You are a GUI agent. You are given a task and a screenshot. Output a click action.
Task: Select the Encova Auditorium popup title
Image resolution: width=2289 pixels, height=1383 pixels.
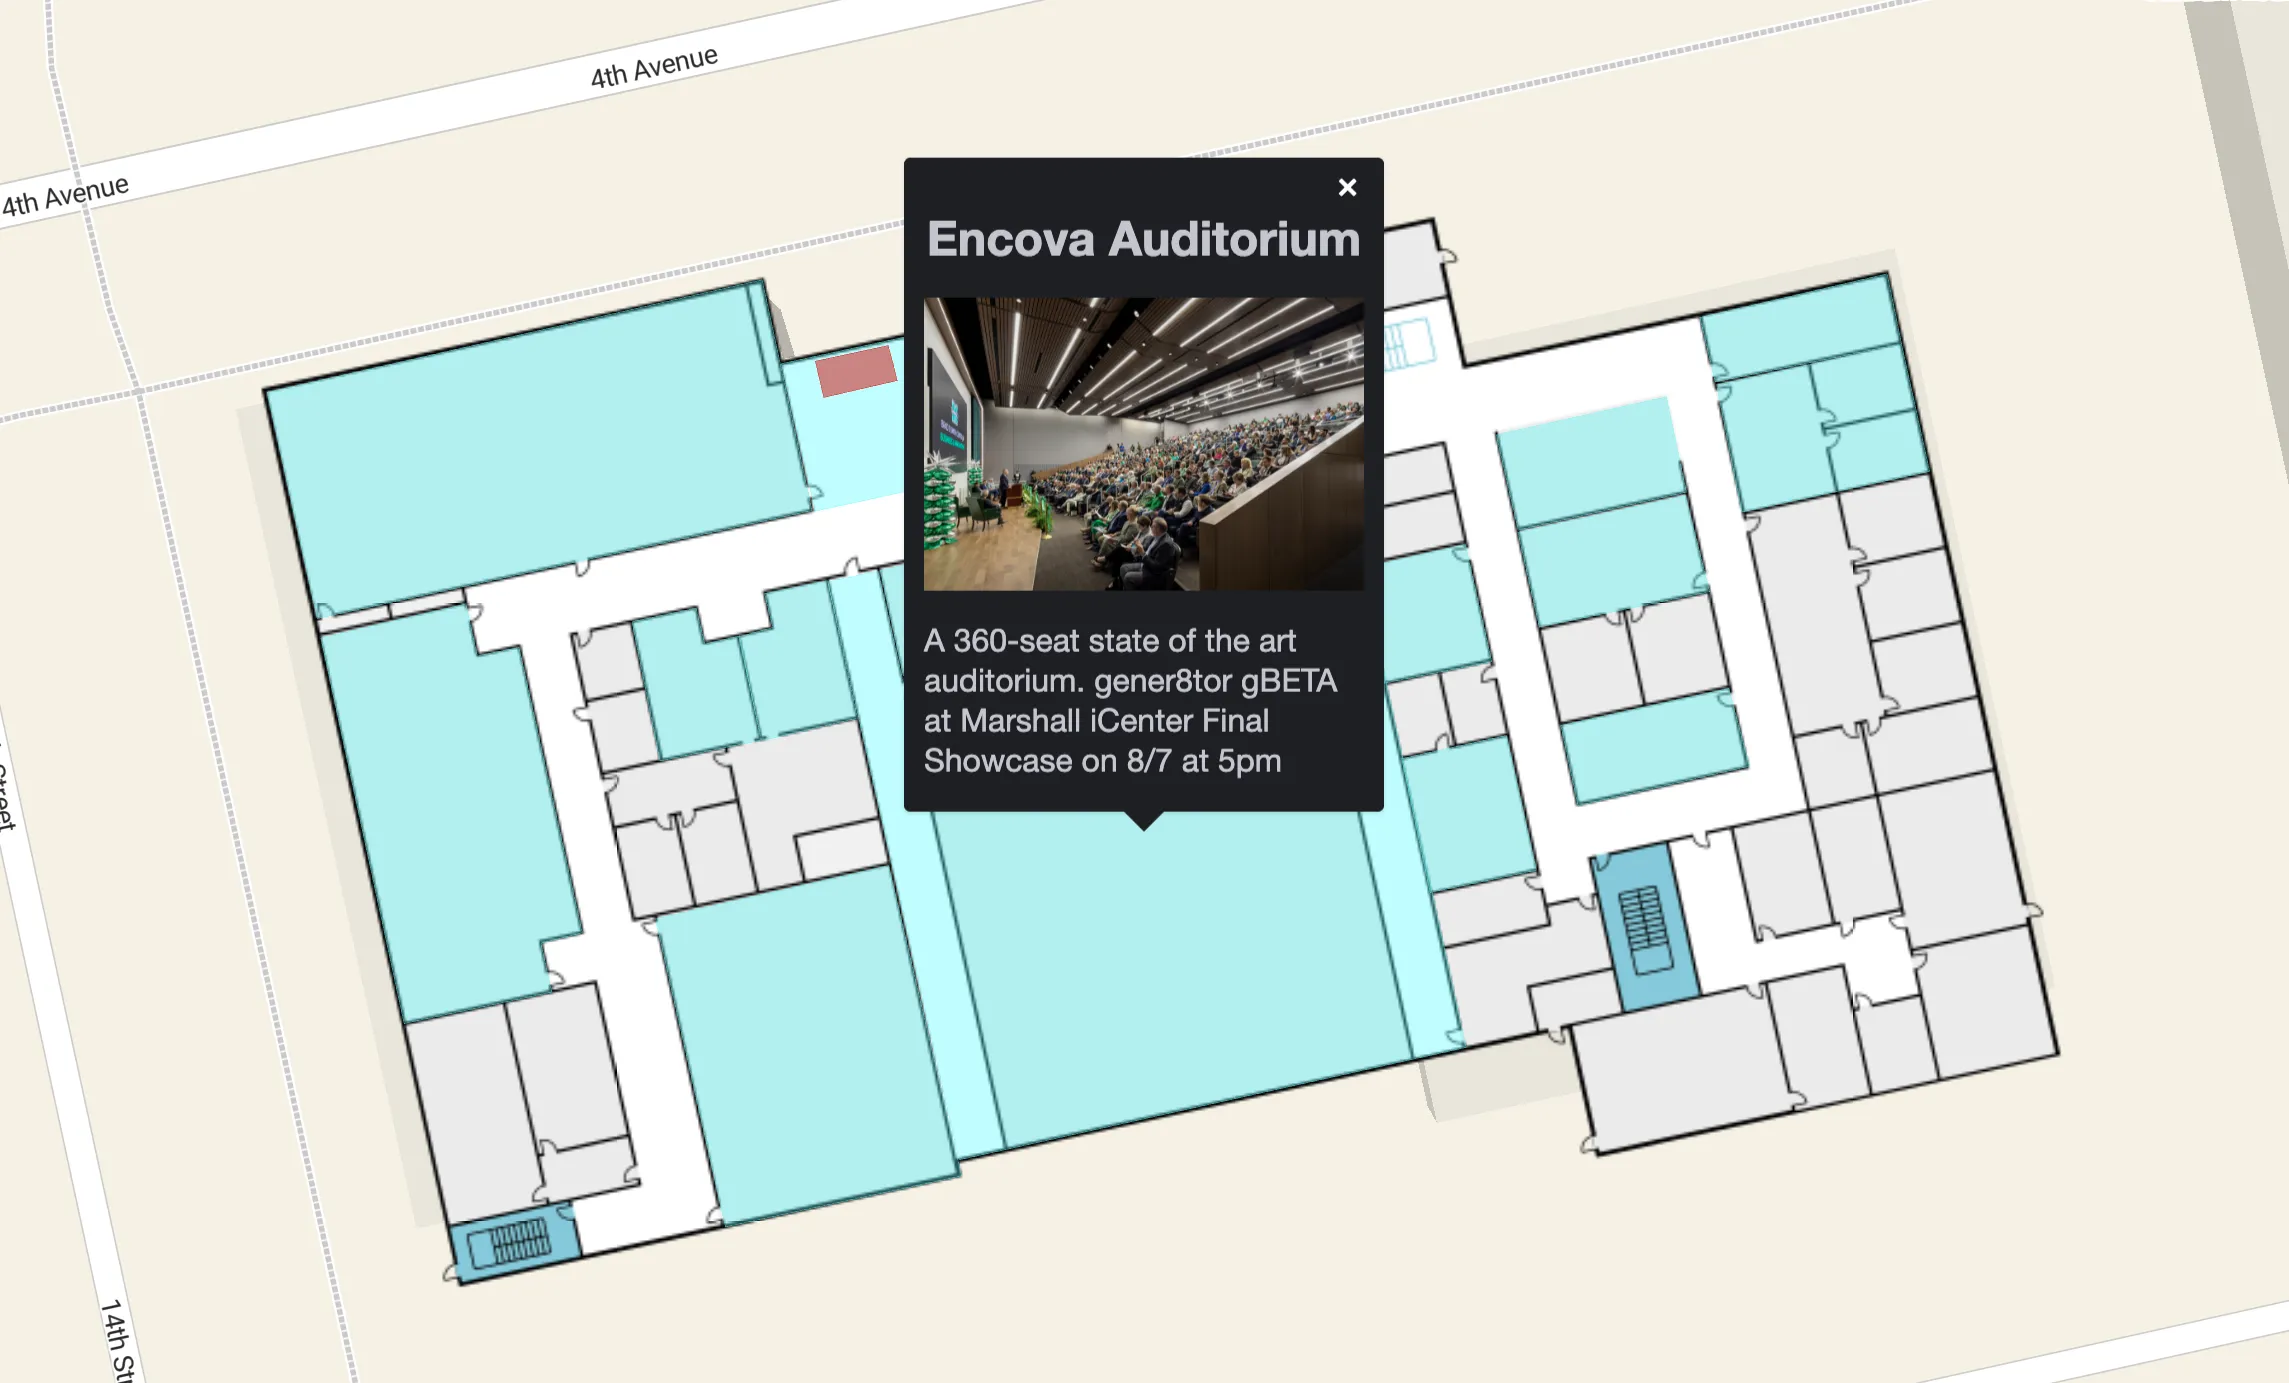(x=1143, y=239)
